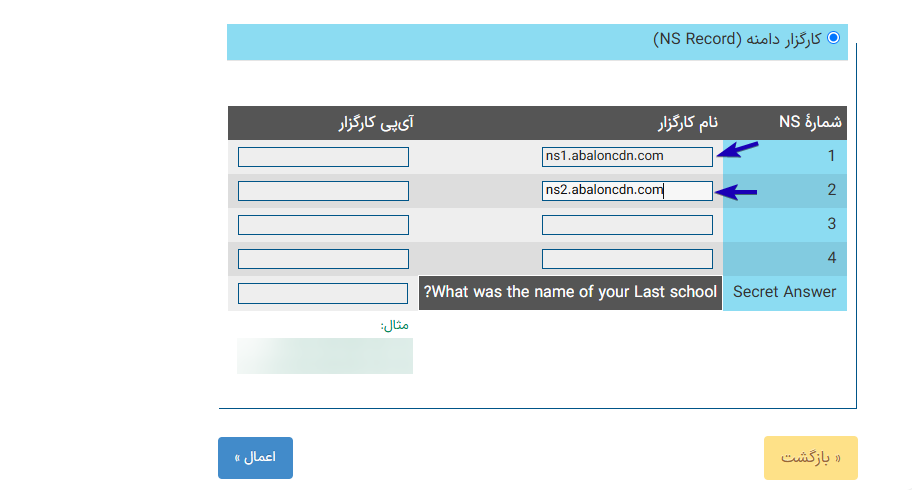Click the شمارهٔ NS column header
The image size is (912, 490).
coord(810,122)
